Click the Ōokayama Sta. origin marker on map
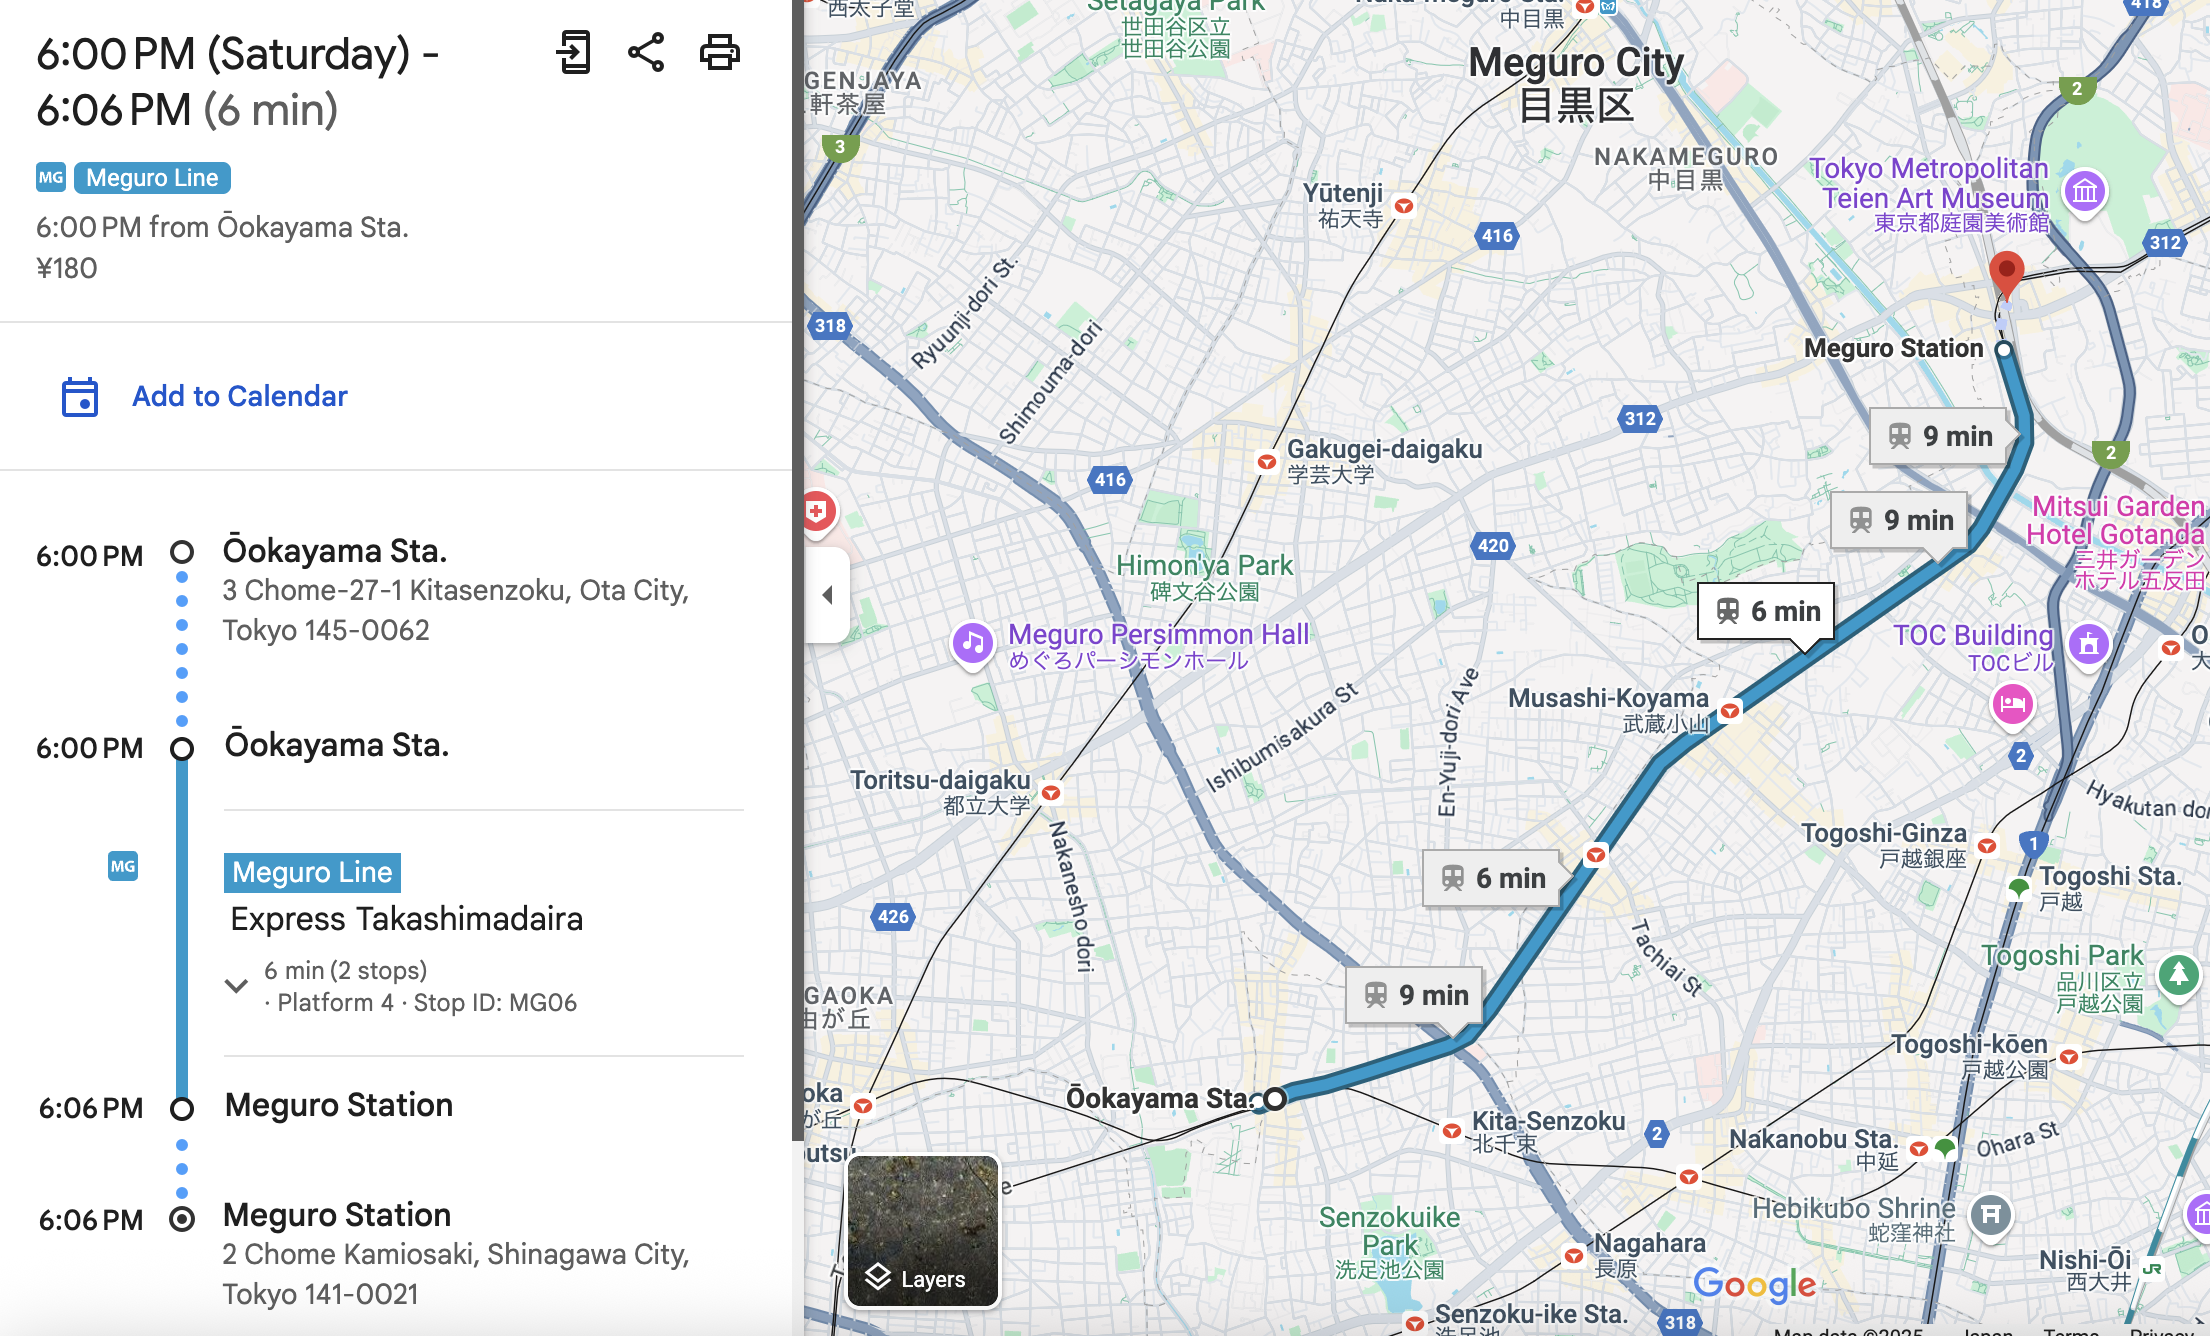This screenshot has width=2210, height=1336. [1274, 1099]
